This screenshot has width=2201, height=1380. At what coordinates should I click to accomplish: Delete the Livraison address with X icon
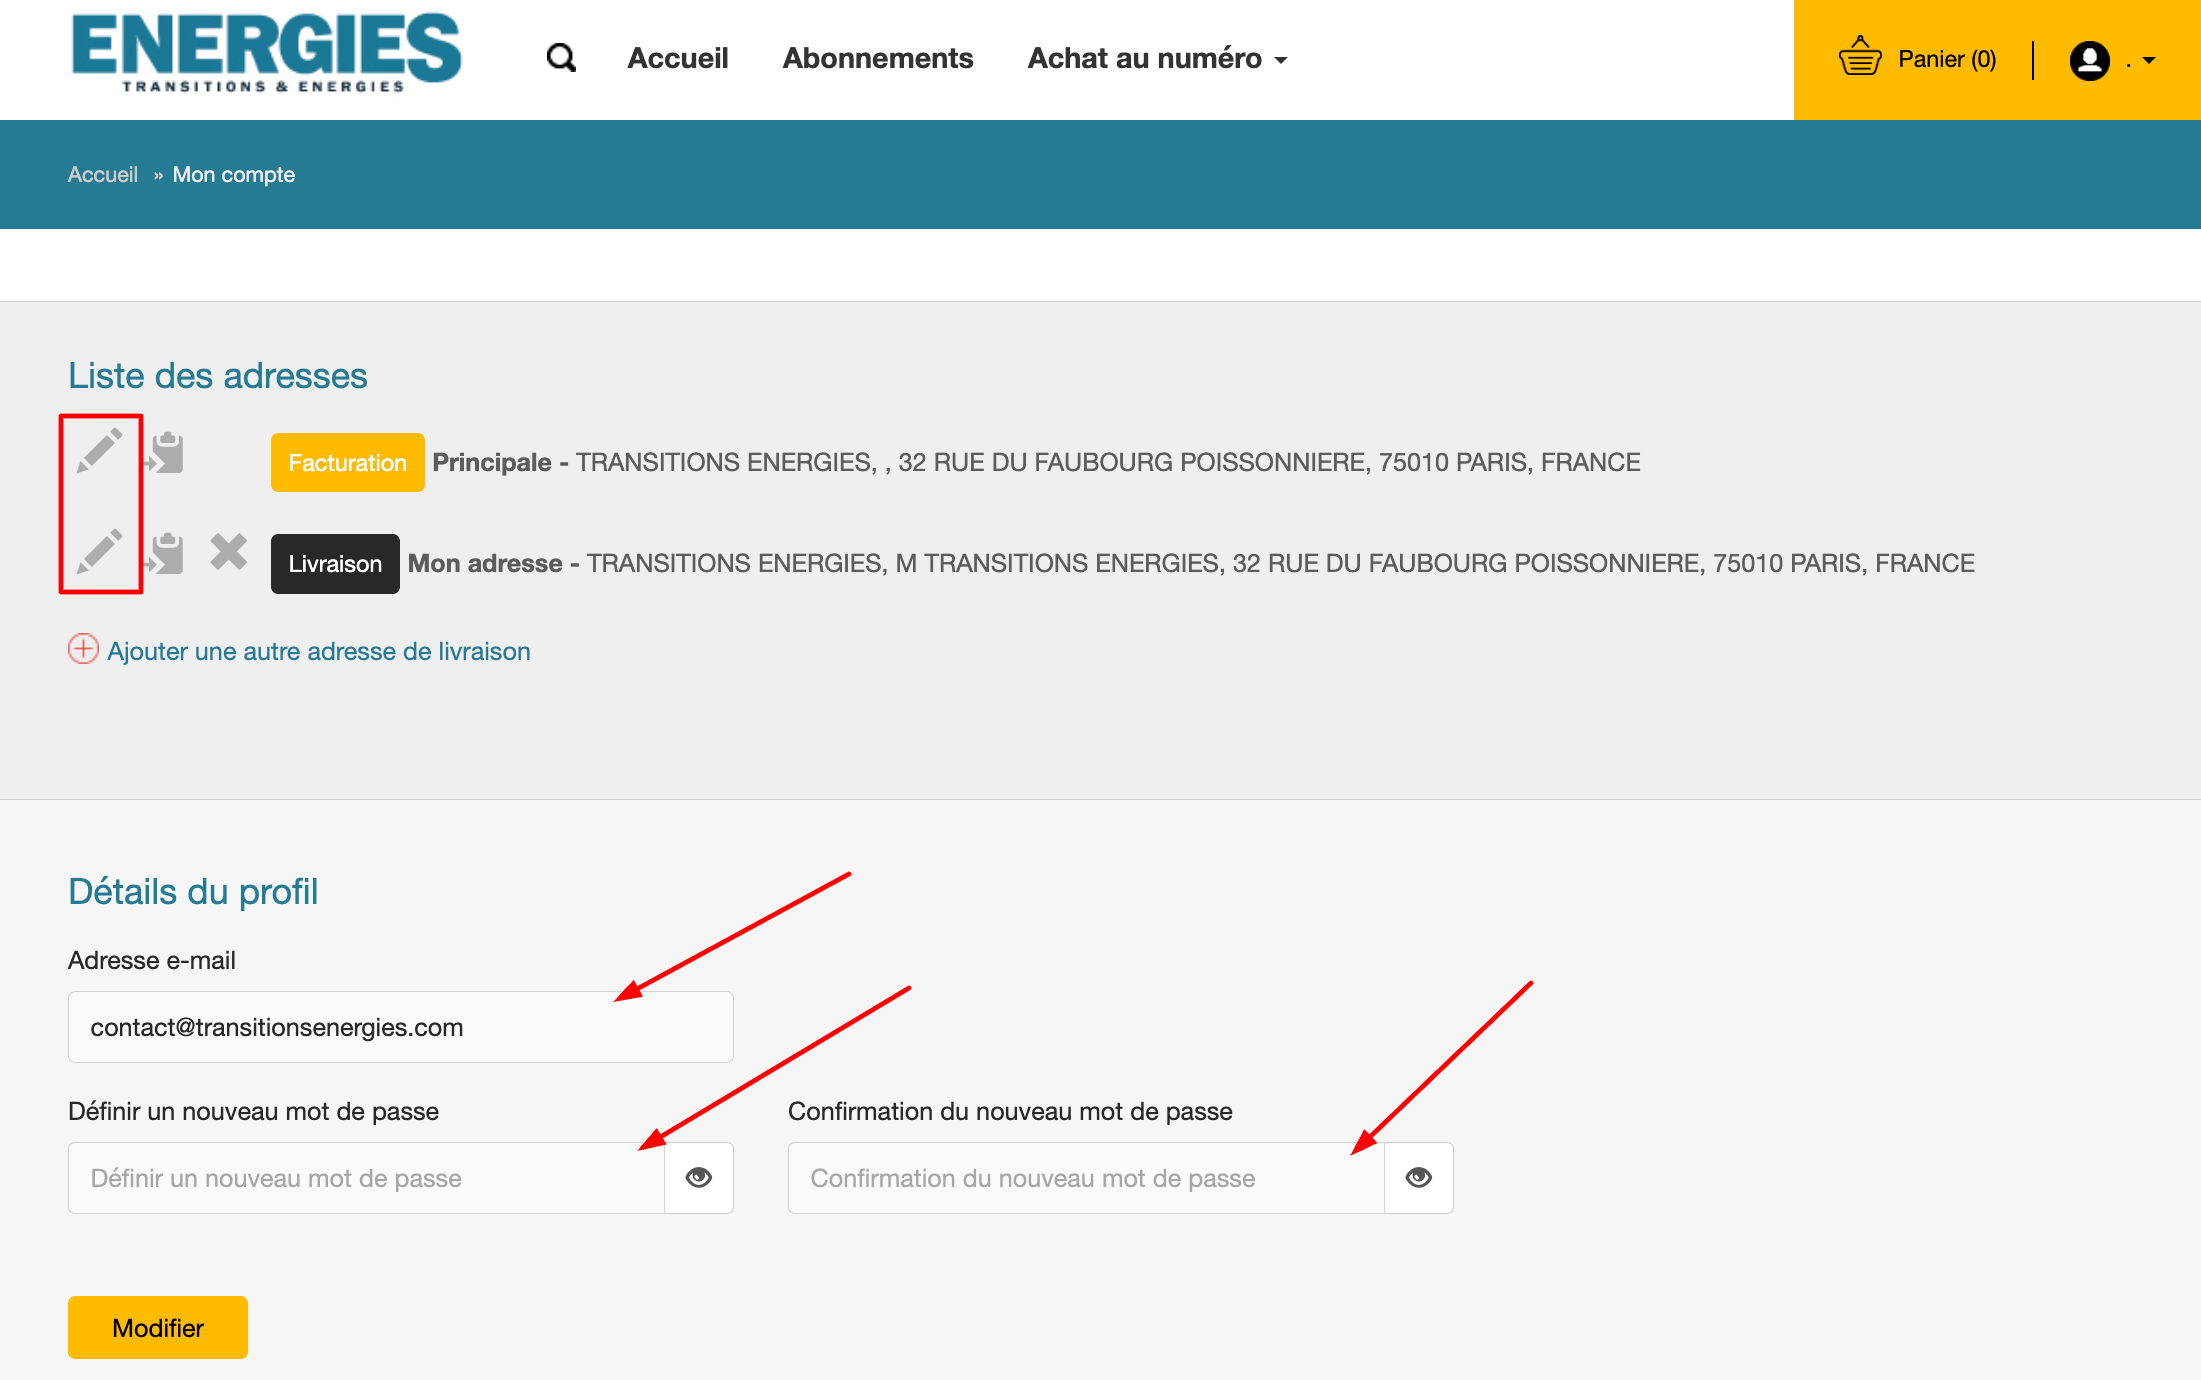(229, 551)
